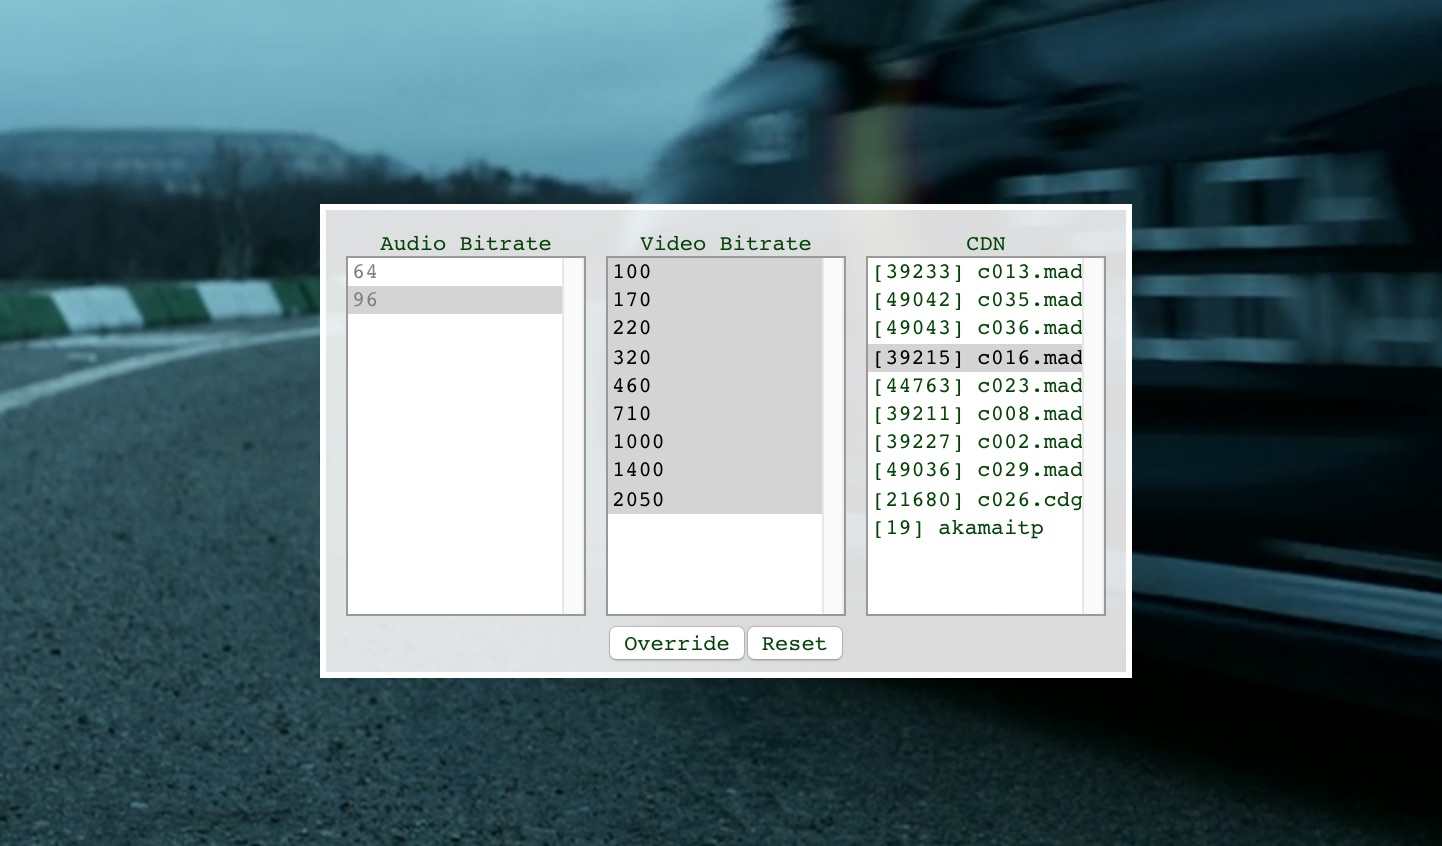Select video bitrate 2050
Screen dimensions: 1442x846
pyautogui.click(x=715, y=499)
